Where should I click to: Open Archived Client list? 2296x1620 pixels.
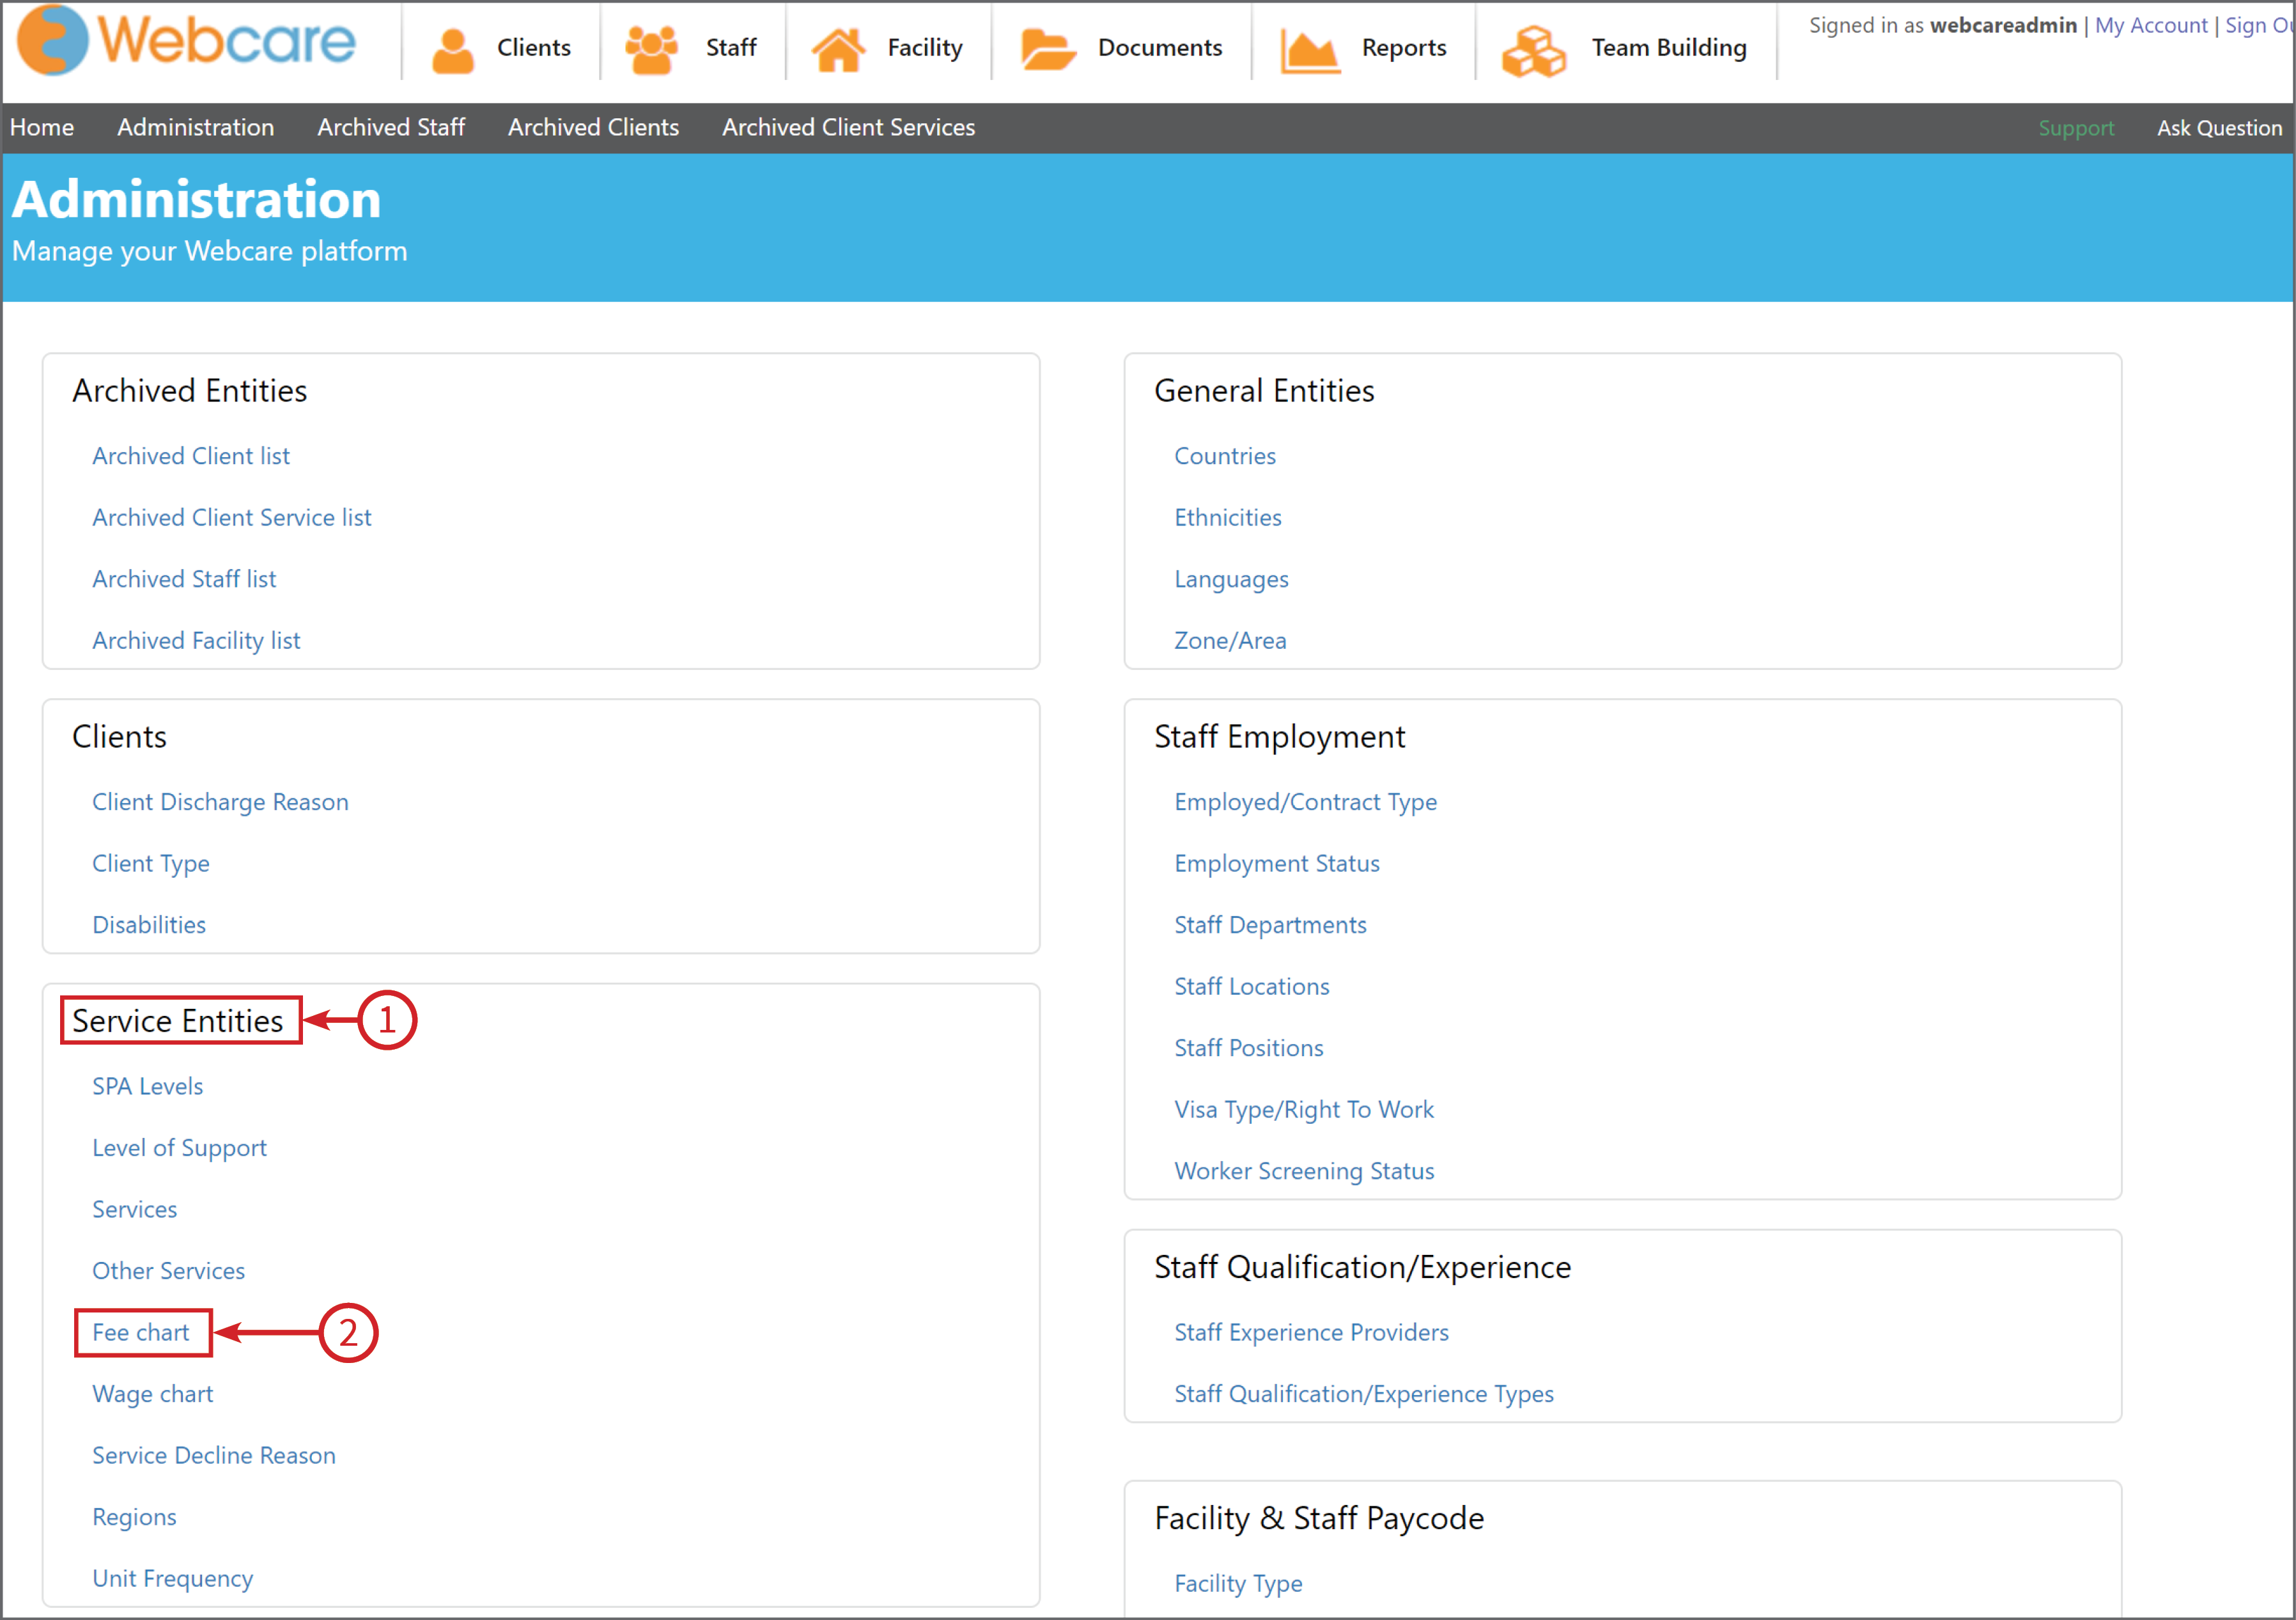point(191,456)
